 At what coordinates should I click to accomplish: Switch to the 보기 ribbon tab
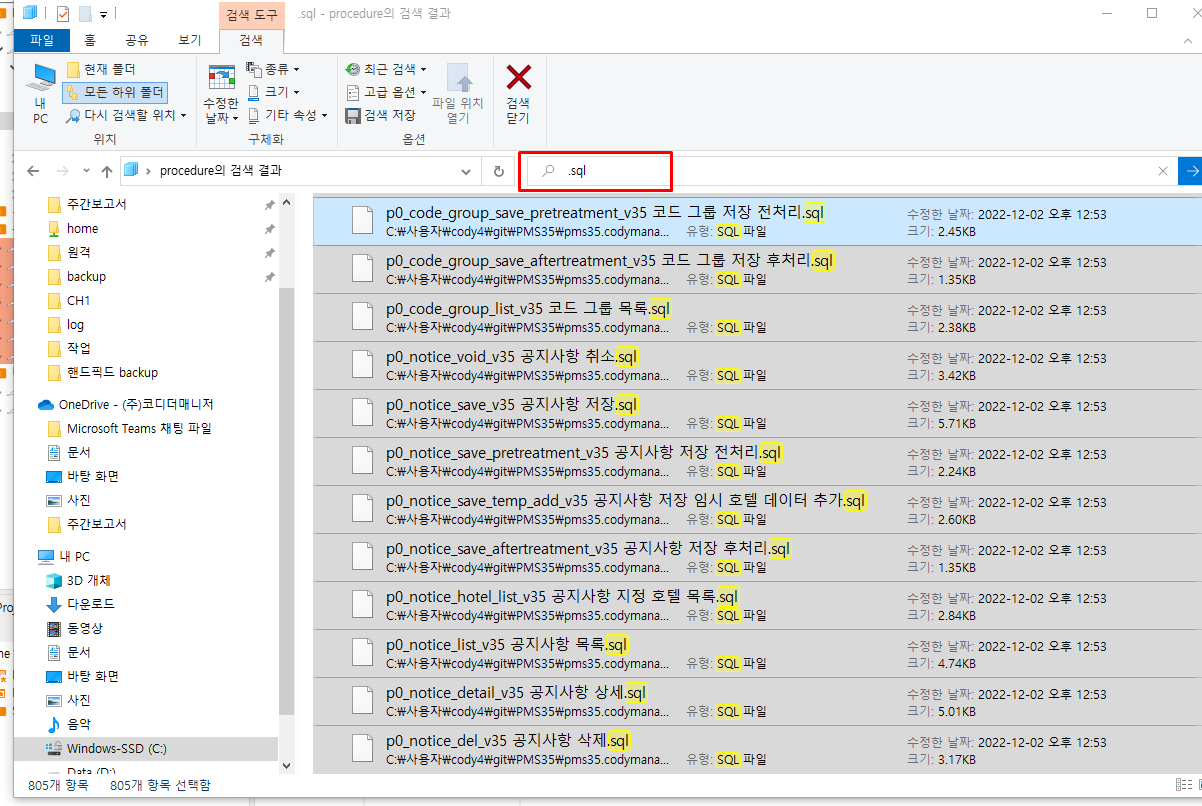coord(189,40)
